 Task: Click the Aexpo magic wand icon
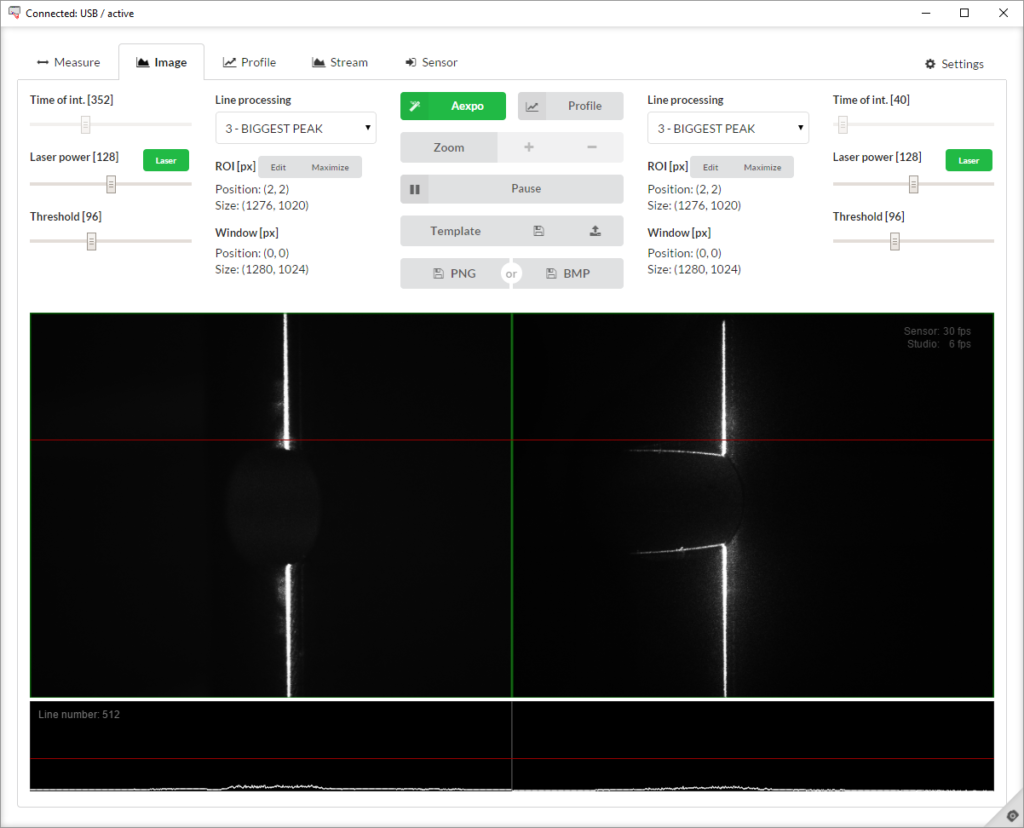coord(414,106)
